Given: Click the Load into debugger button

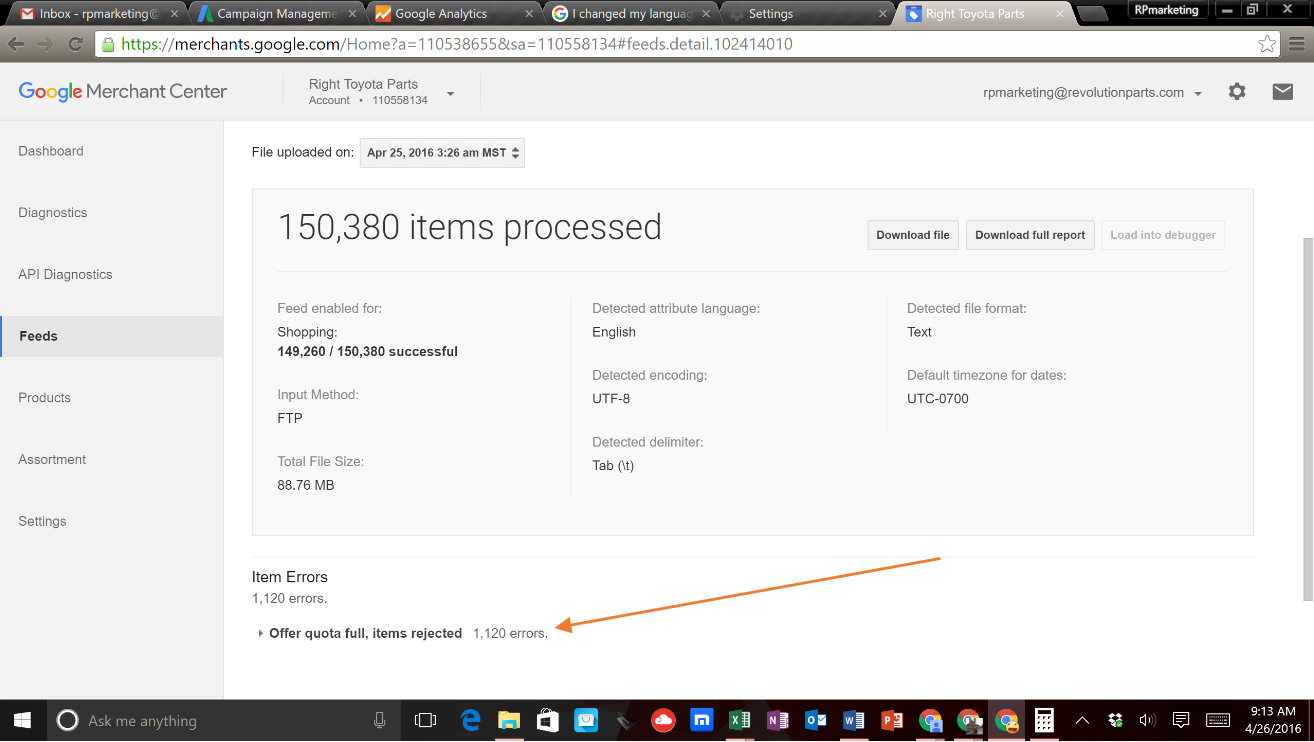Looking at the screenshot, I should click(x=1163, y=235).
